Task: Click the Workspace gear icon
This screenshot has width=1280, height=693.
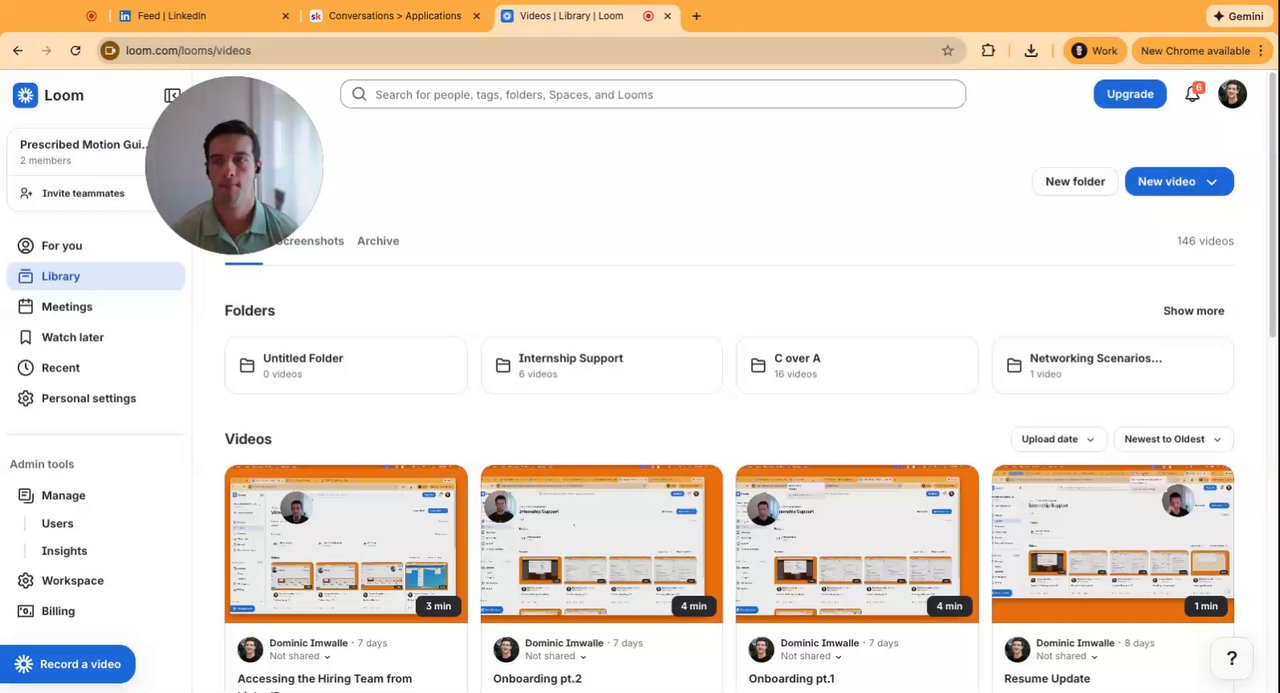Action: (x=26, y=580)
